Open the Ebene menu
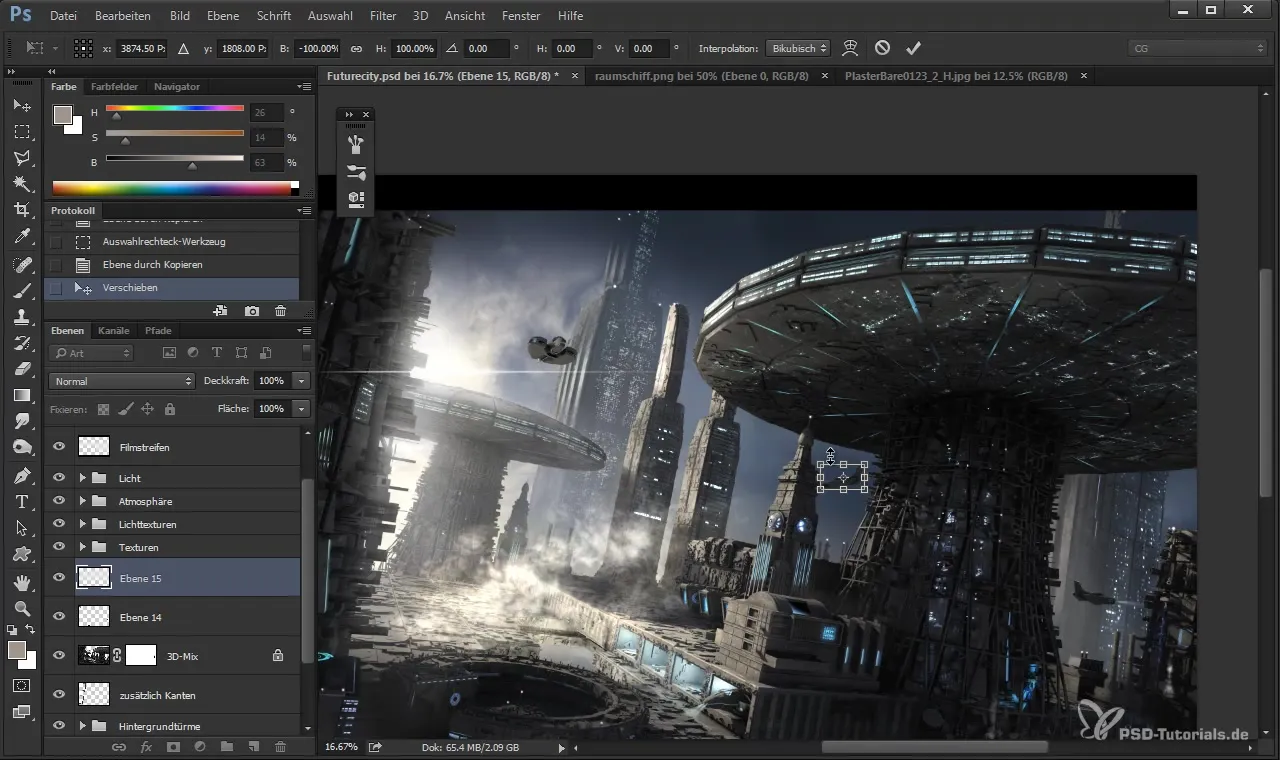This screenshot has width=1280, height=760. click(223, 16)
